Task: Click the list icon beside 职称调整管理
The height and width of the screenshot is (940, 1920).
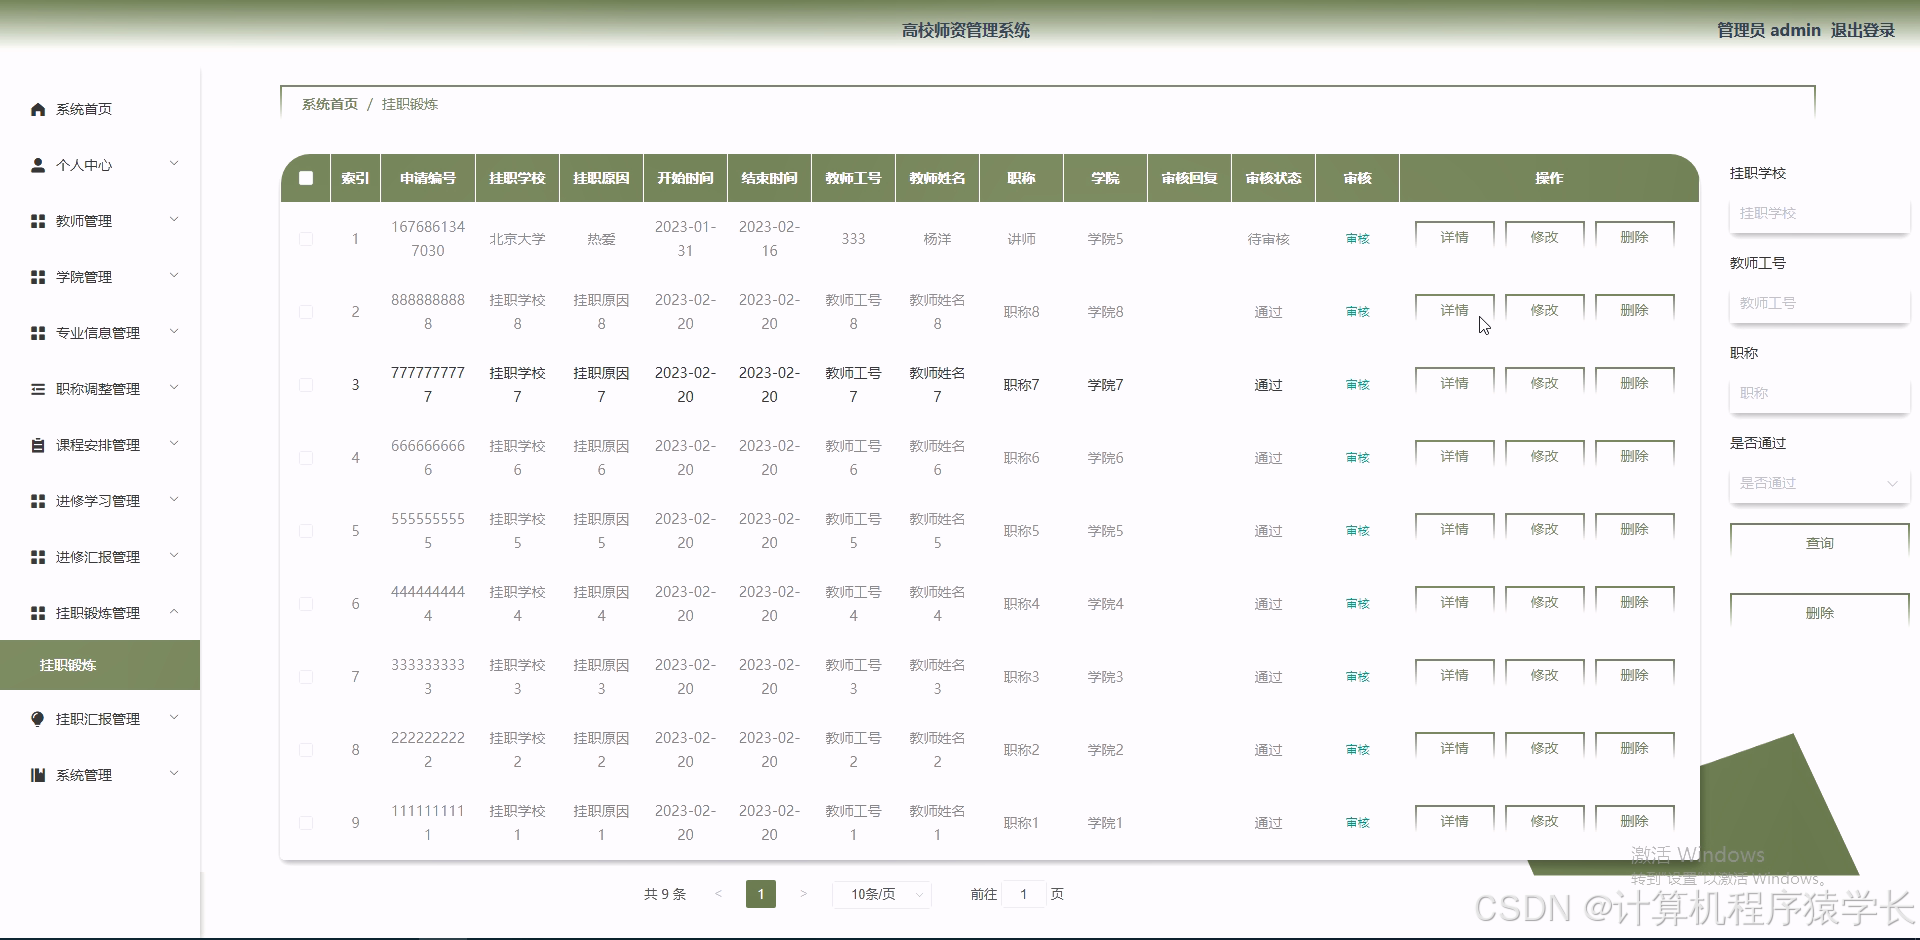Action: pos(38,389)
